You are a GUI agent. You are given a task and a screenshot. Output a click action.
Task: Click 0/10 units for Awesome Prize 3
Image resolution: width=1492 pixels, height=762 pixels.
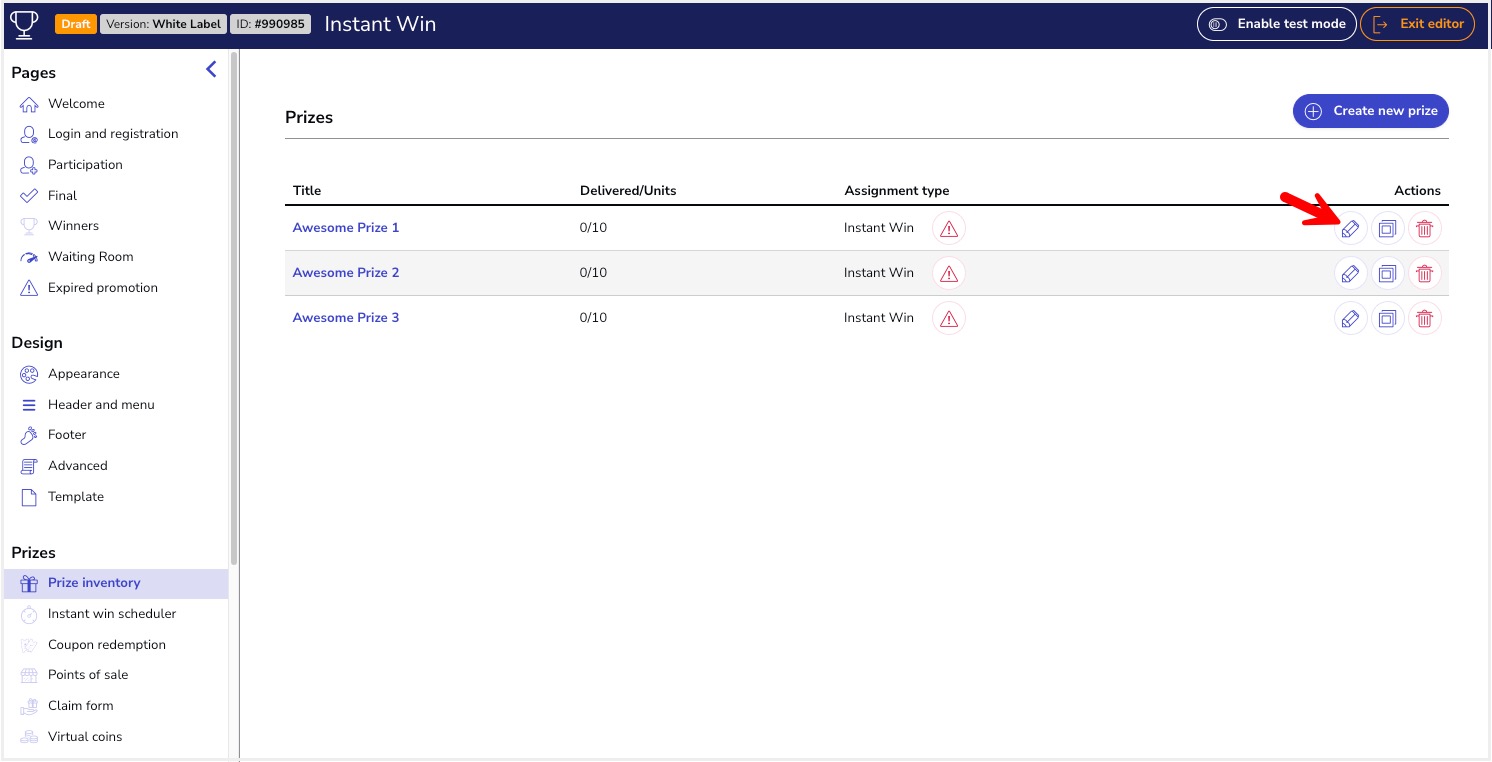click(x=593, y=318)
